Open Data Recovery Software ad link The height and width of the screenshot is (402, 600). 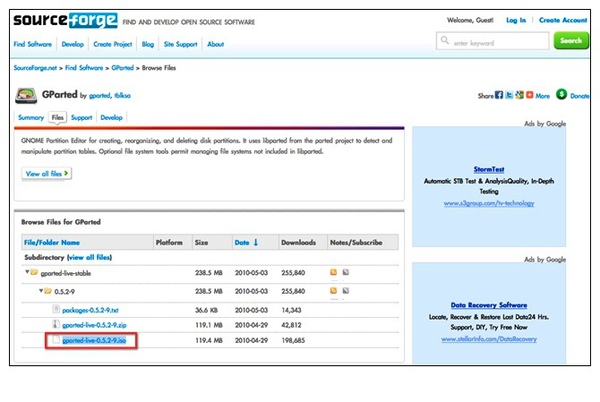tap(489, 305)
